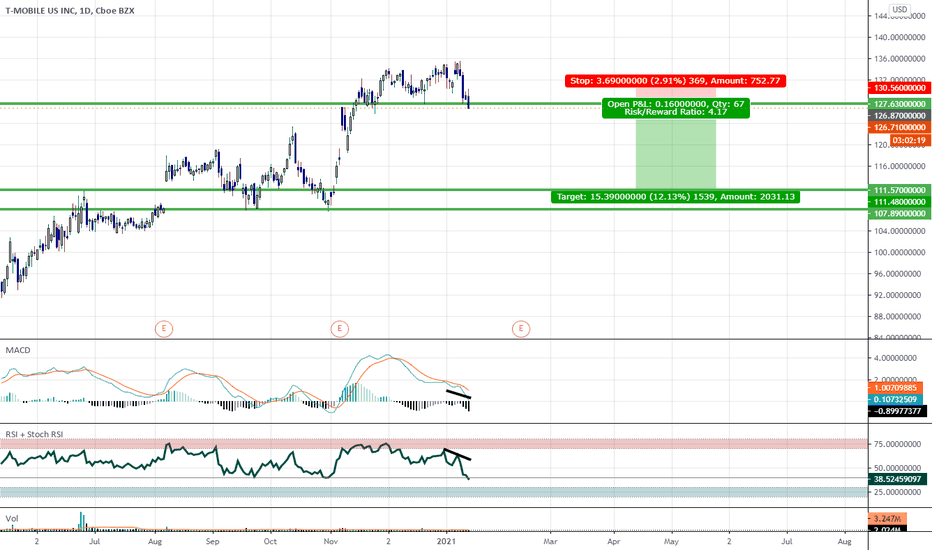Viewport: 932px width, 550px height.
Task: Click the green profit target zone rectangle
Action: [676, 154]
